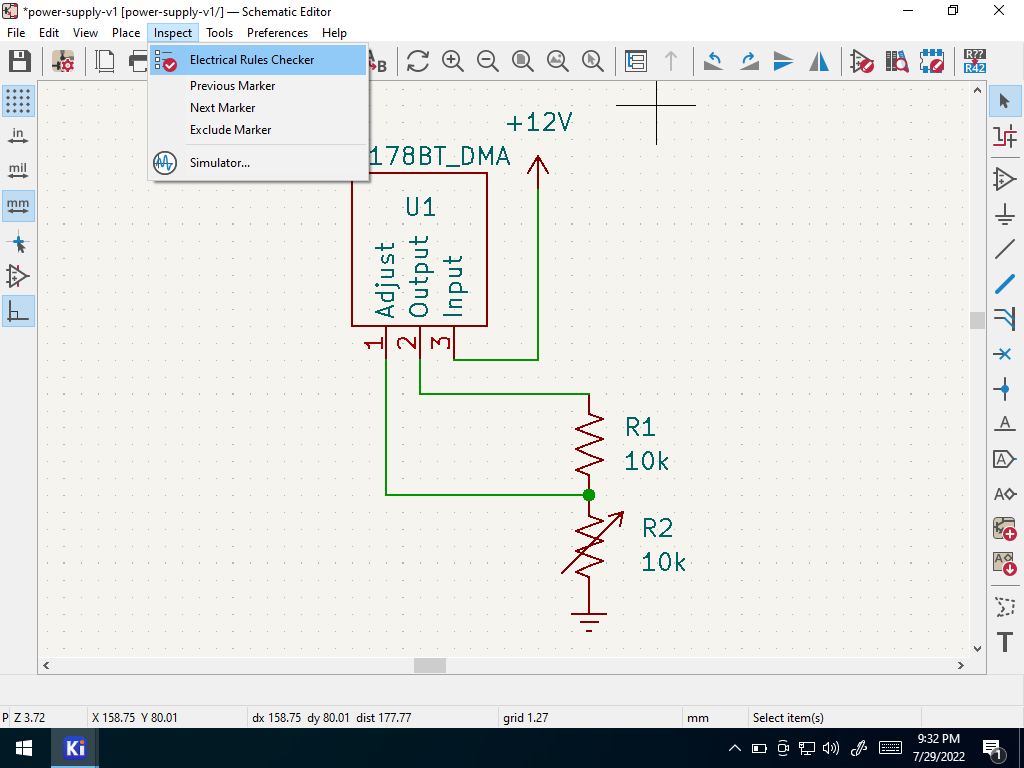Choose the Select Items arrow tool
The height and width of the screenshot is (768, 1024).
pyautogui.click(x=1005, y=101)
